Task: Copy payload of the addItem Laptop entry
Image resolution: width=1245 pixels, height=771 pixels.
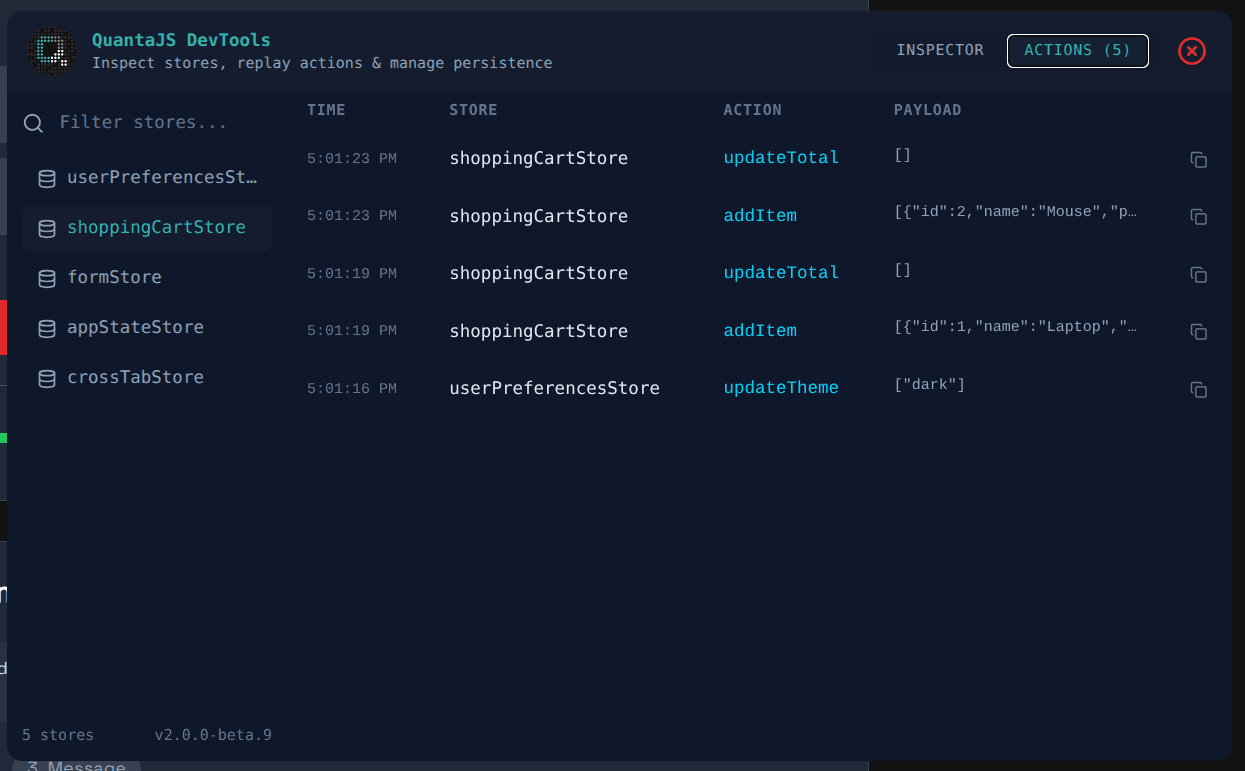Action: [x=1198, y=331]
